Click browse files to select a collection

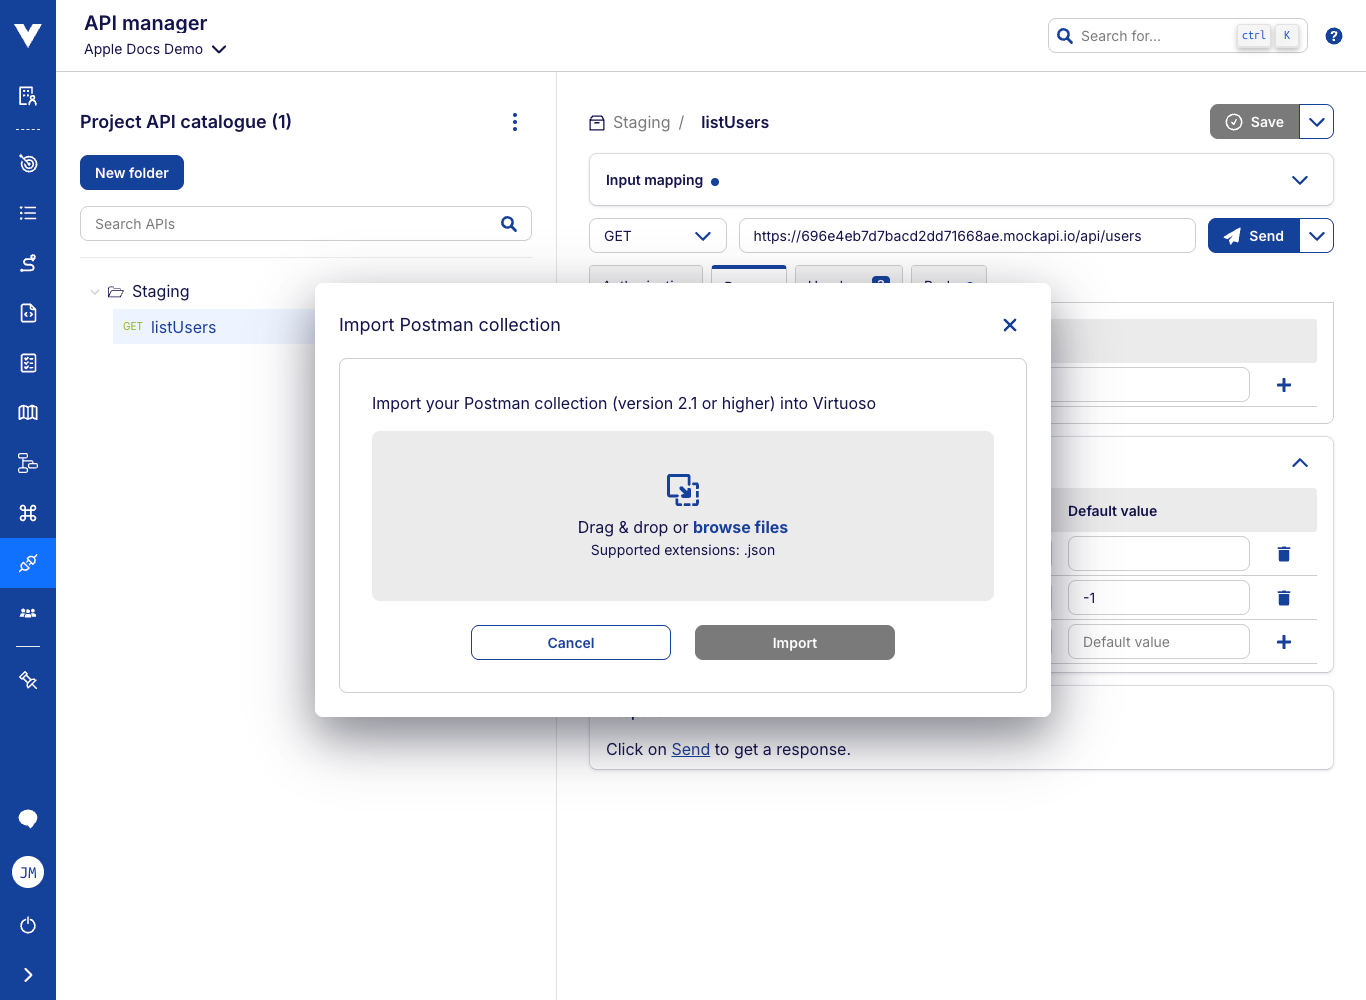pyautogui.click(x=740, y=527)
